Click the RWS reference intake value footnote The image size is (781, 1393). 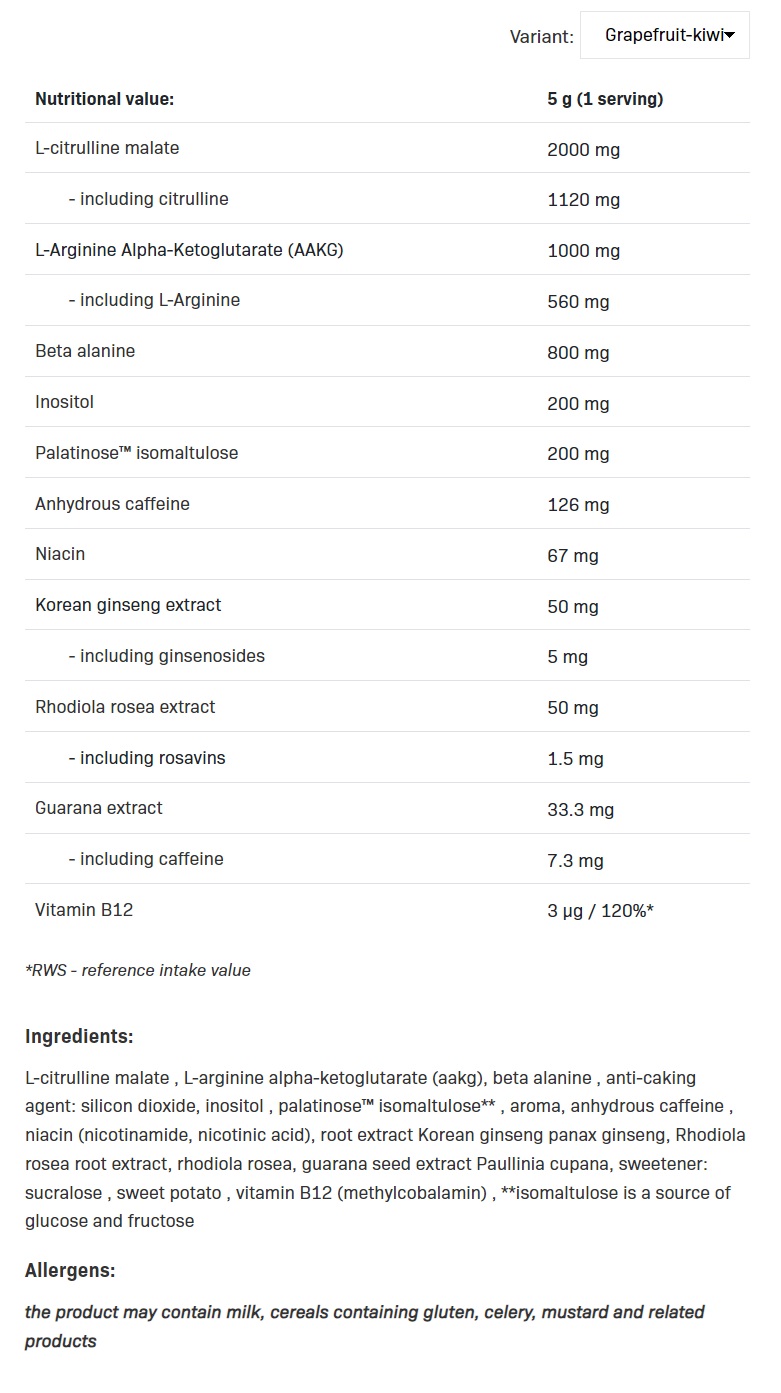click(x=138, y=970)
